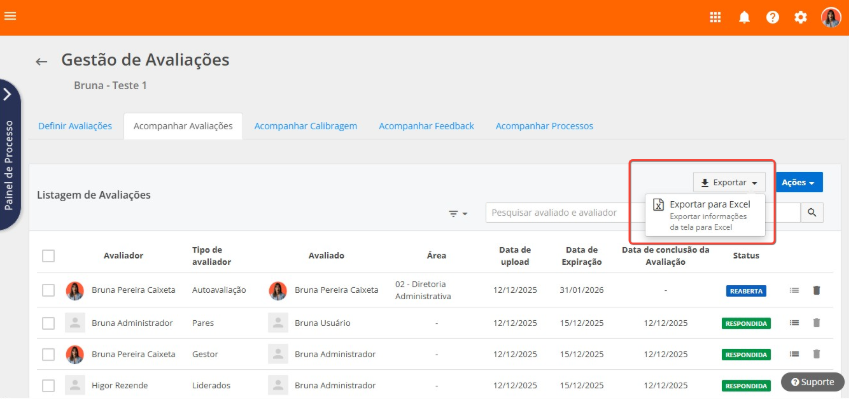Switch to Acompanhar Processos tab
849x399 pixels.
(544, 126)
